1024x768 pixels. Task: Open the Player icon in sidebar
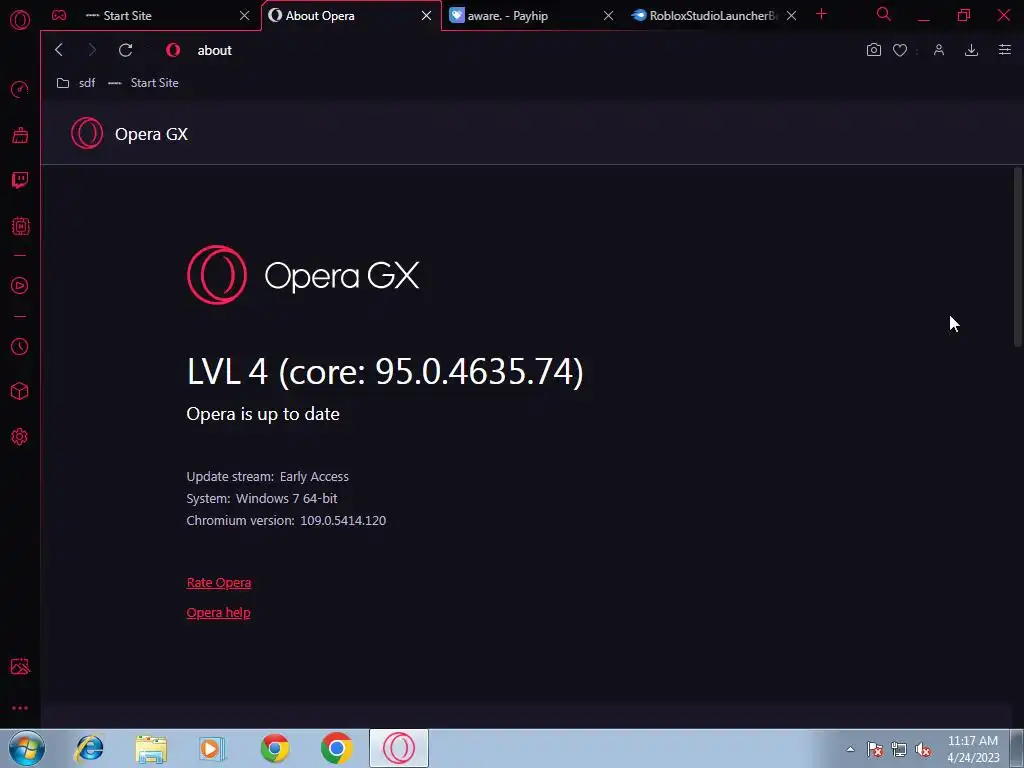point(20,285)
